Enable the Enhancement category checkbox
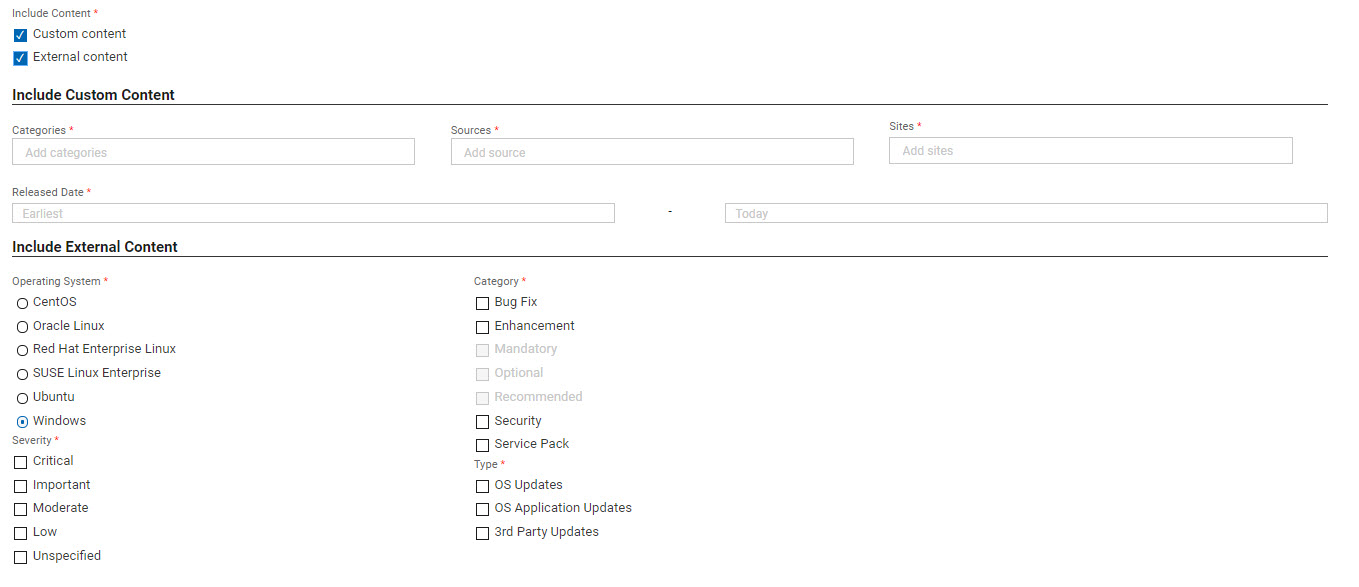 tap(483, 327)
